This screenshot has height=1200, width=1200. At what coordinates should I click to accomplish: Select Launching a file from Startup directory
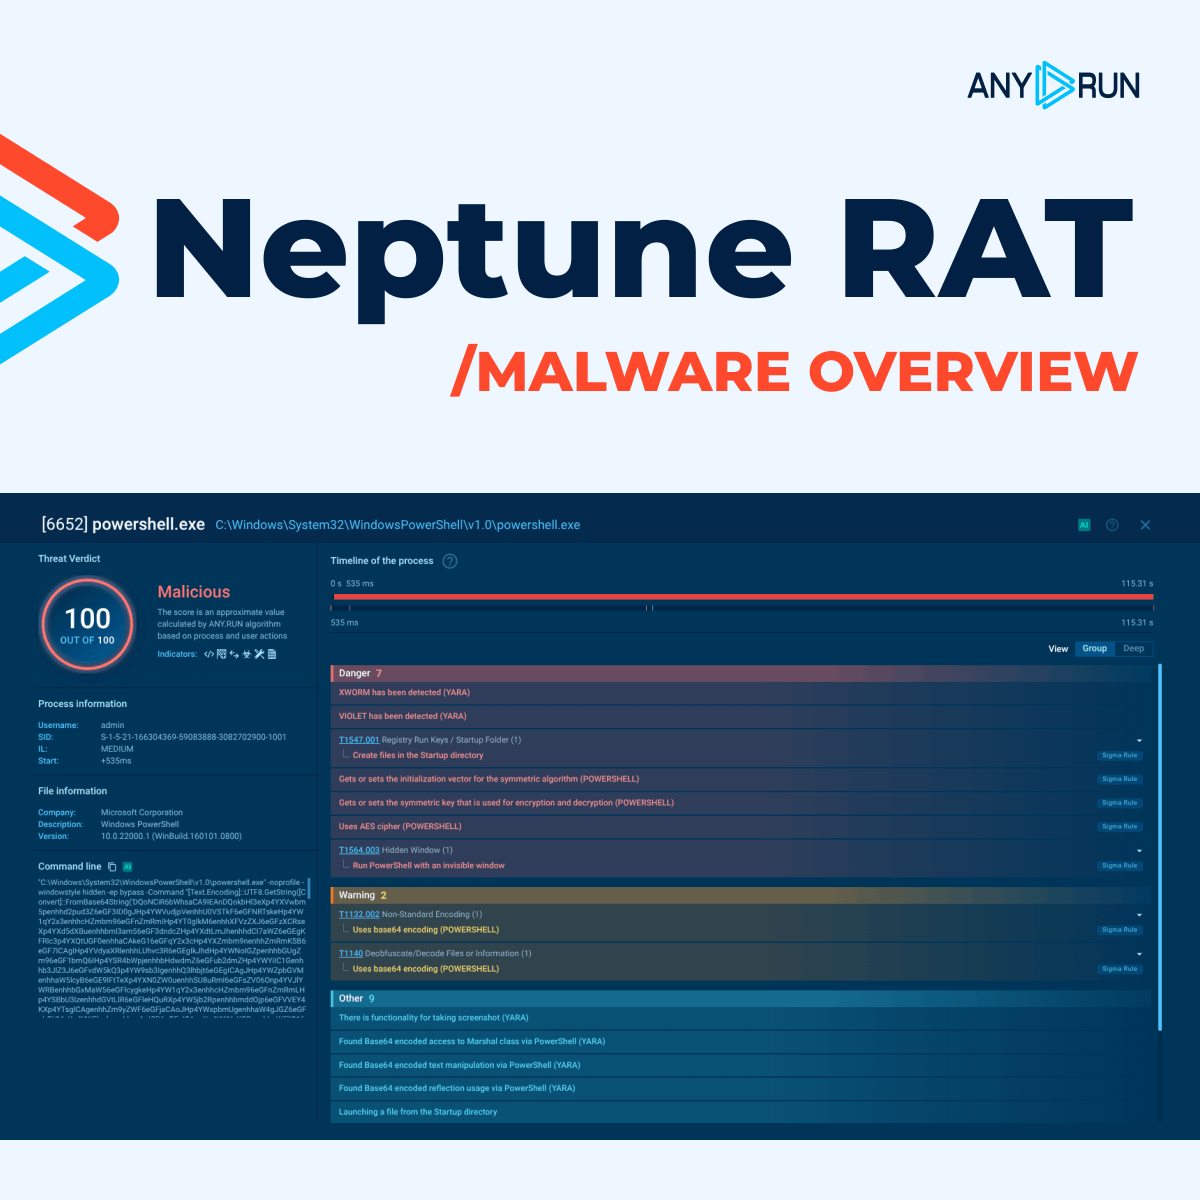[x=743, y=1112]
